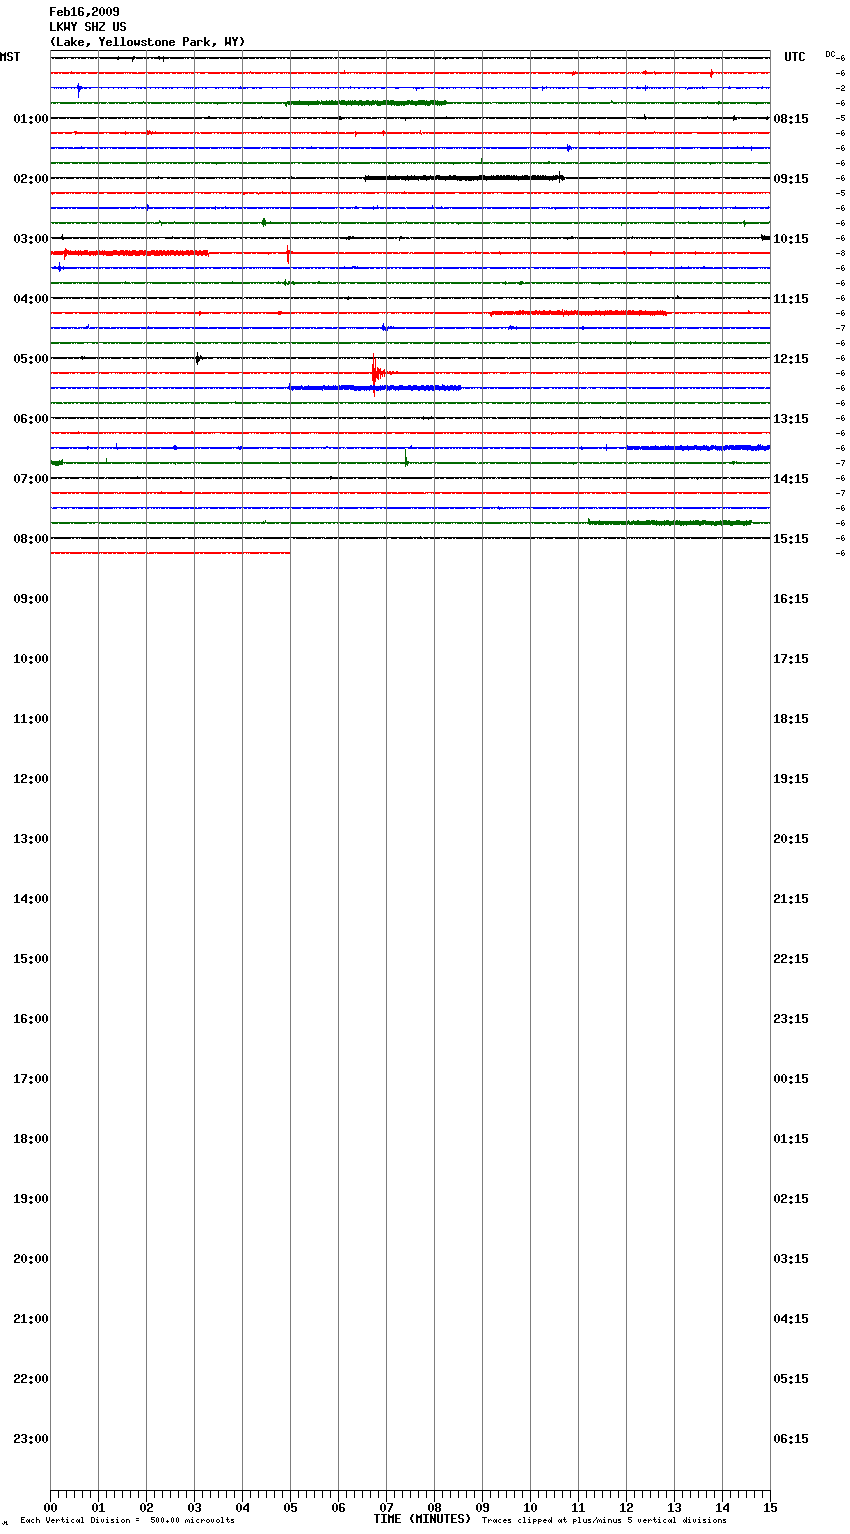850x1534 pixels.
Task: Click the "TIME (MINUTES)" axis title
Action: pos(422,1519)
